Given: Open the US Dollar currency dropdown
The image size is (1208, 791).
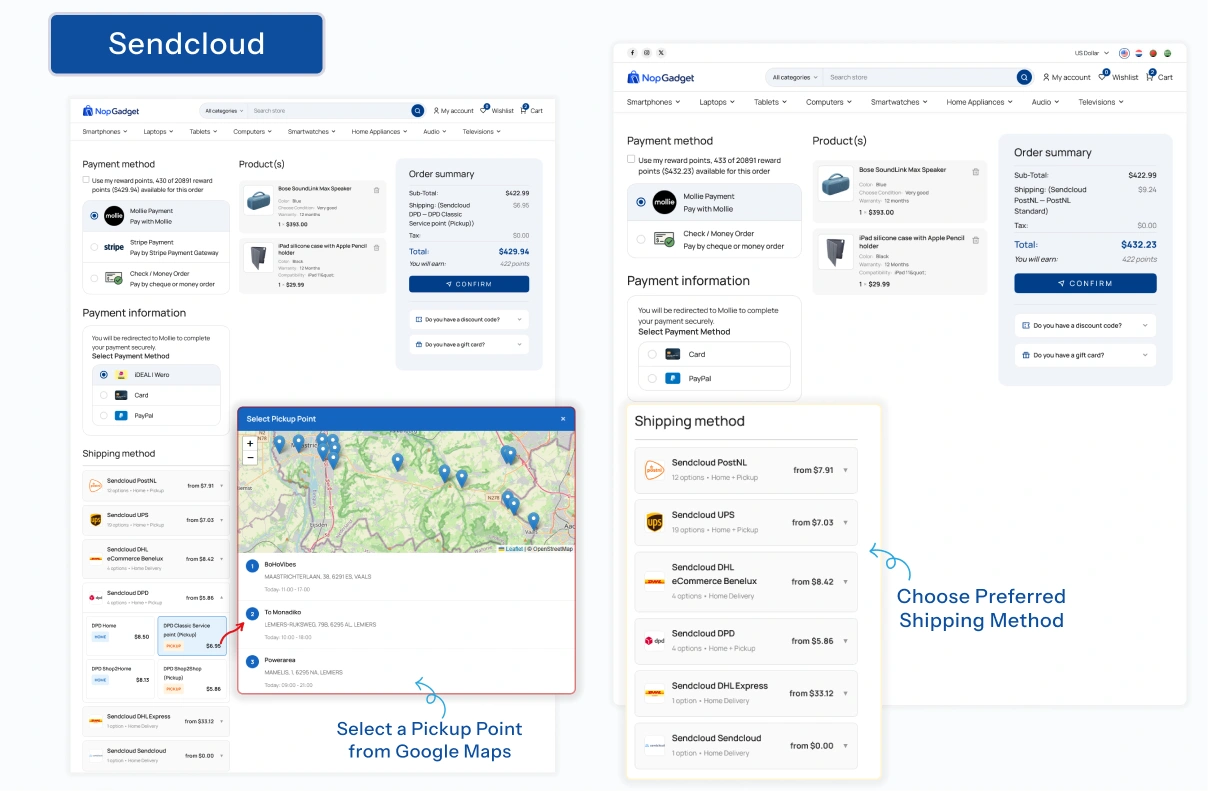Looking at the screenshot, I should (1092, 53).
